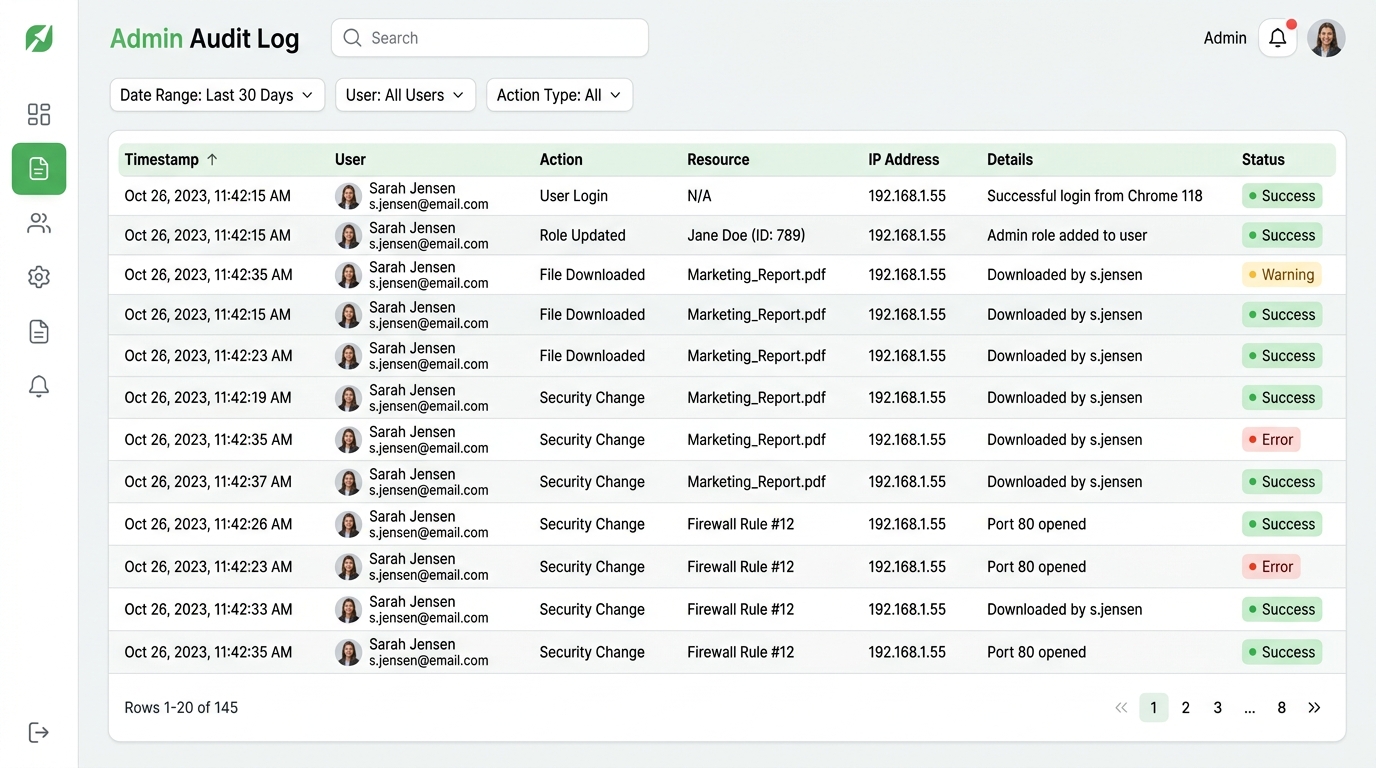This screenshot has width=1376, height=768.
Task: Open the notifications bell in top header
Action: click(1278, 38)
